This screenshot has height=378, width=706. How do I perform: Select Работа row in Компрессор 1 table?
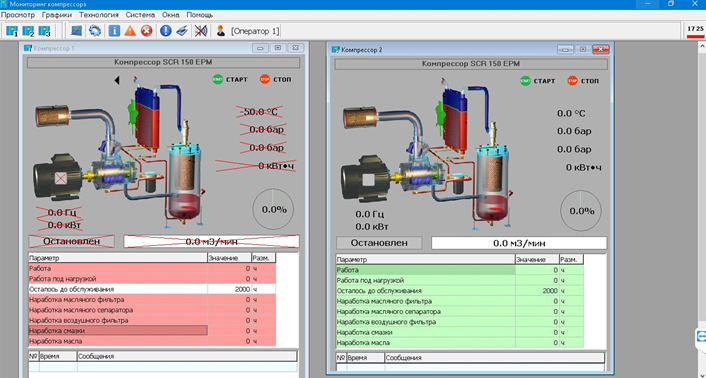[152, 269]
